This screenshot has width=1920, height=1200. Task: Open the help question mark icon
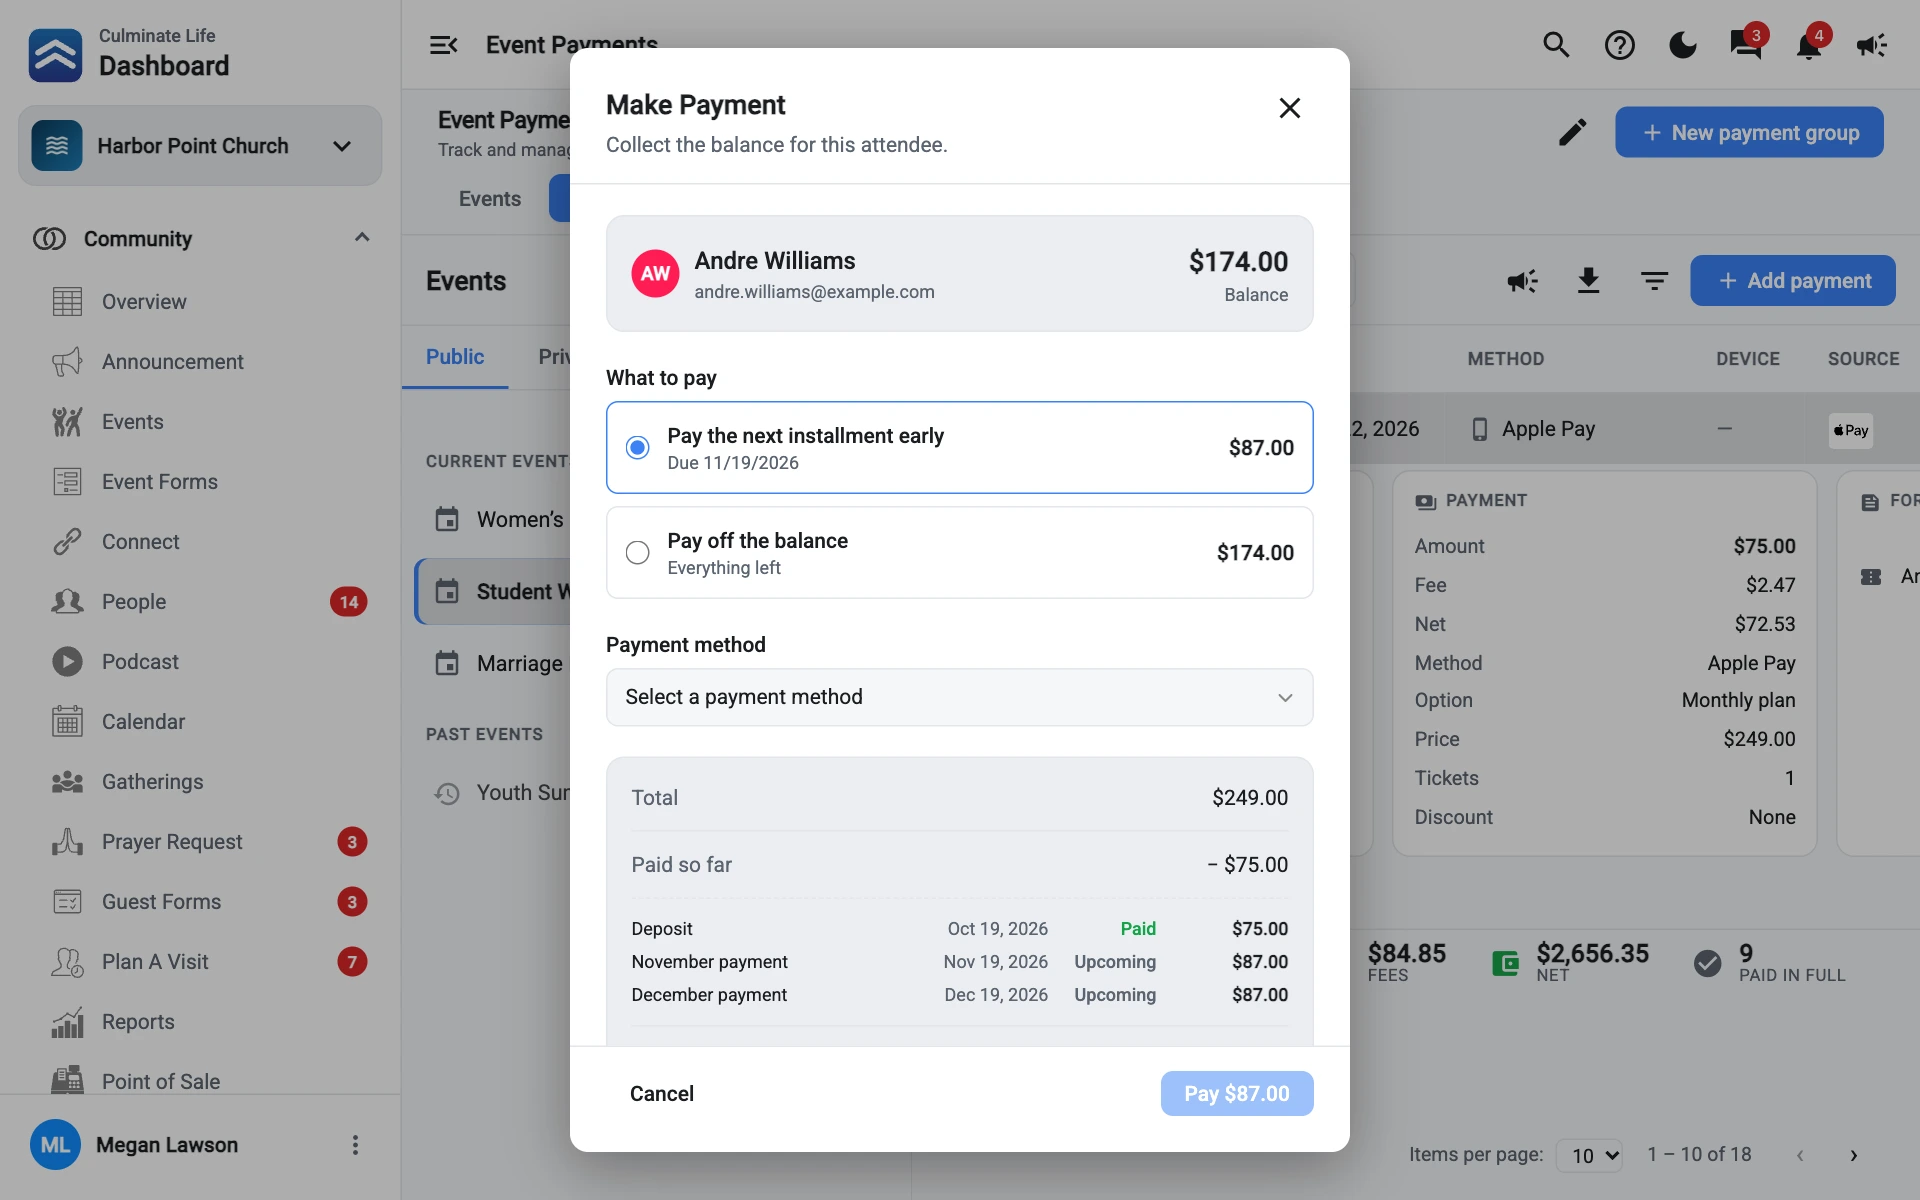click(1619, 45)
